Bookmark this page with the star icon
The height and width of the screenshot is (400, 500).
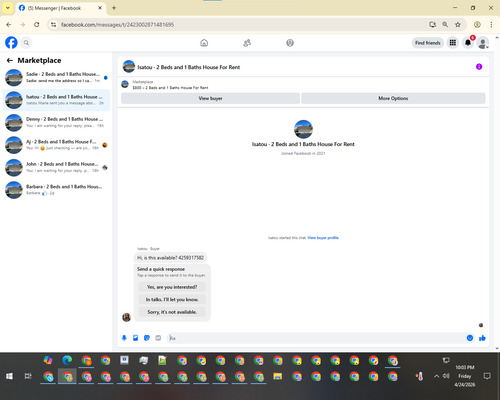click(458, 25)
